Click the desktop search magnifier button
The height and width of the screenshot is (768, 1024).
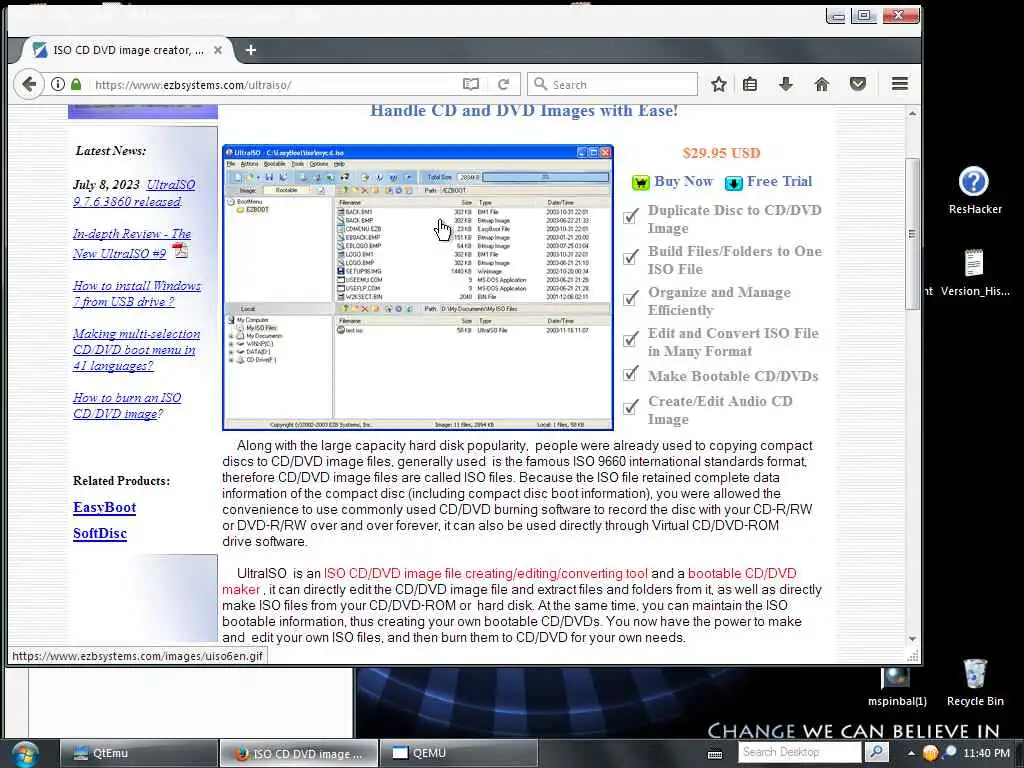(877, 752)
